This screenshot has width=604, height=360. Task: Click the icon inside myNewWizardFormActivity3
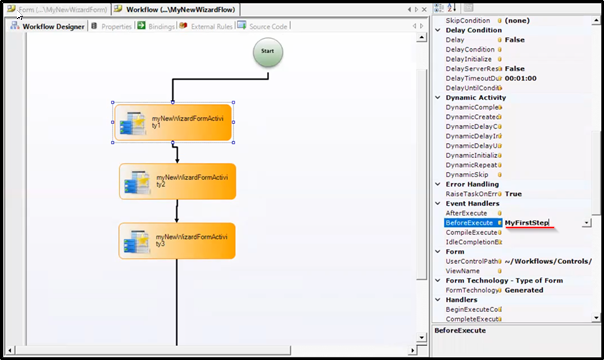tap(136, 241)
